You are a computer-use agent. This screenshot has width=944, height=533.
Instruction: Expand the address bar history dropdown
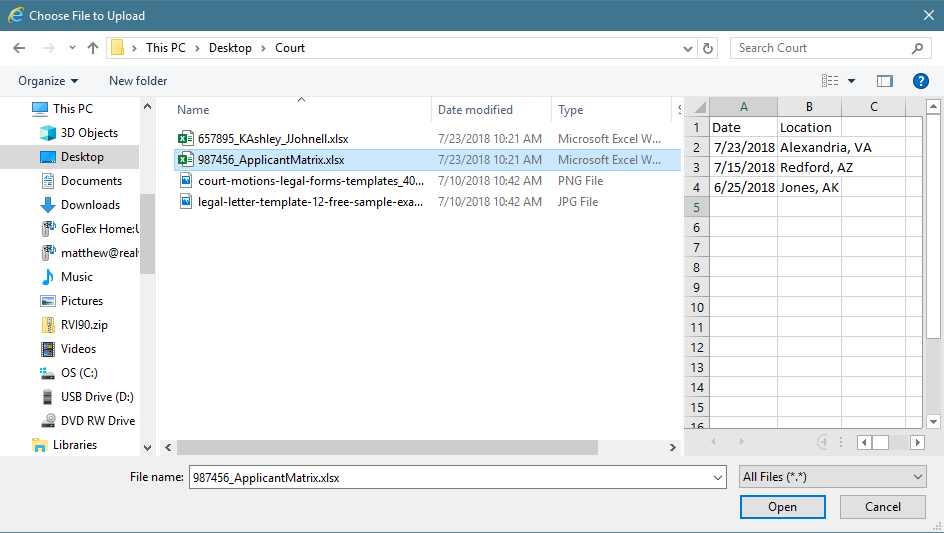[688, 48]
